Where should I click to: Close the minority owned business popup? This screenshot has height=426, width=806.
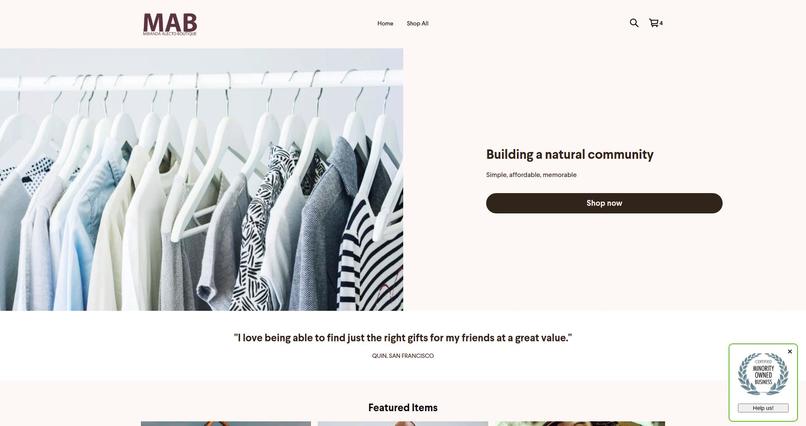click(x=790, y=351)
